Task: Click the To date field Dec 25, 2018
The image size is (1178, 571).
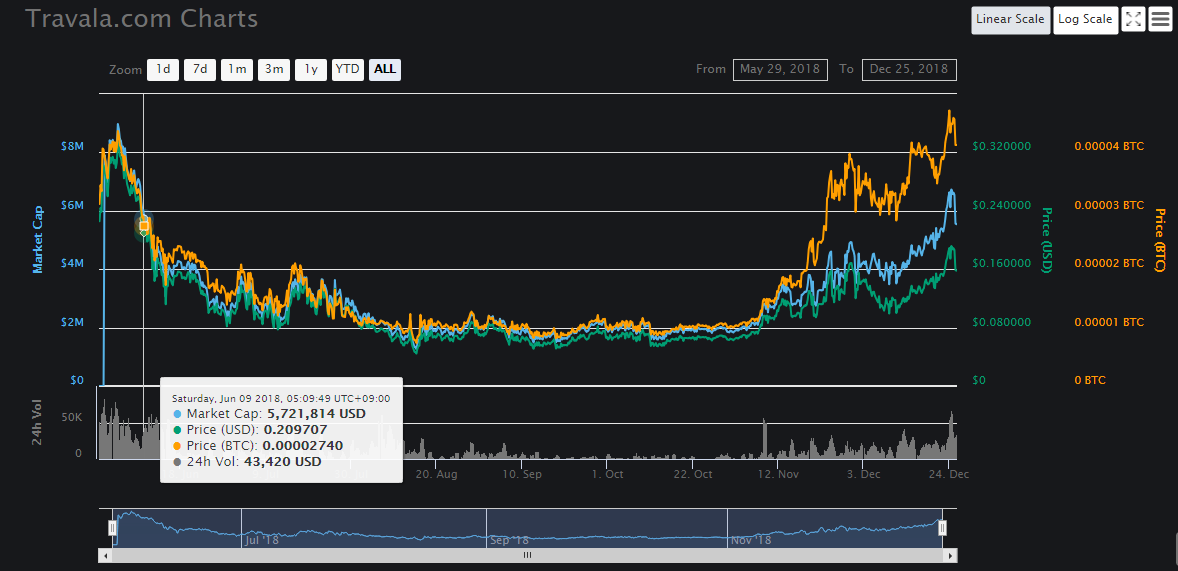Action: pos(909,69)
